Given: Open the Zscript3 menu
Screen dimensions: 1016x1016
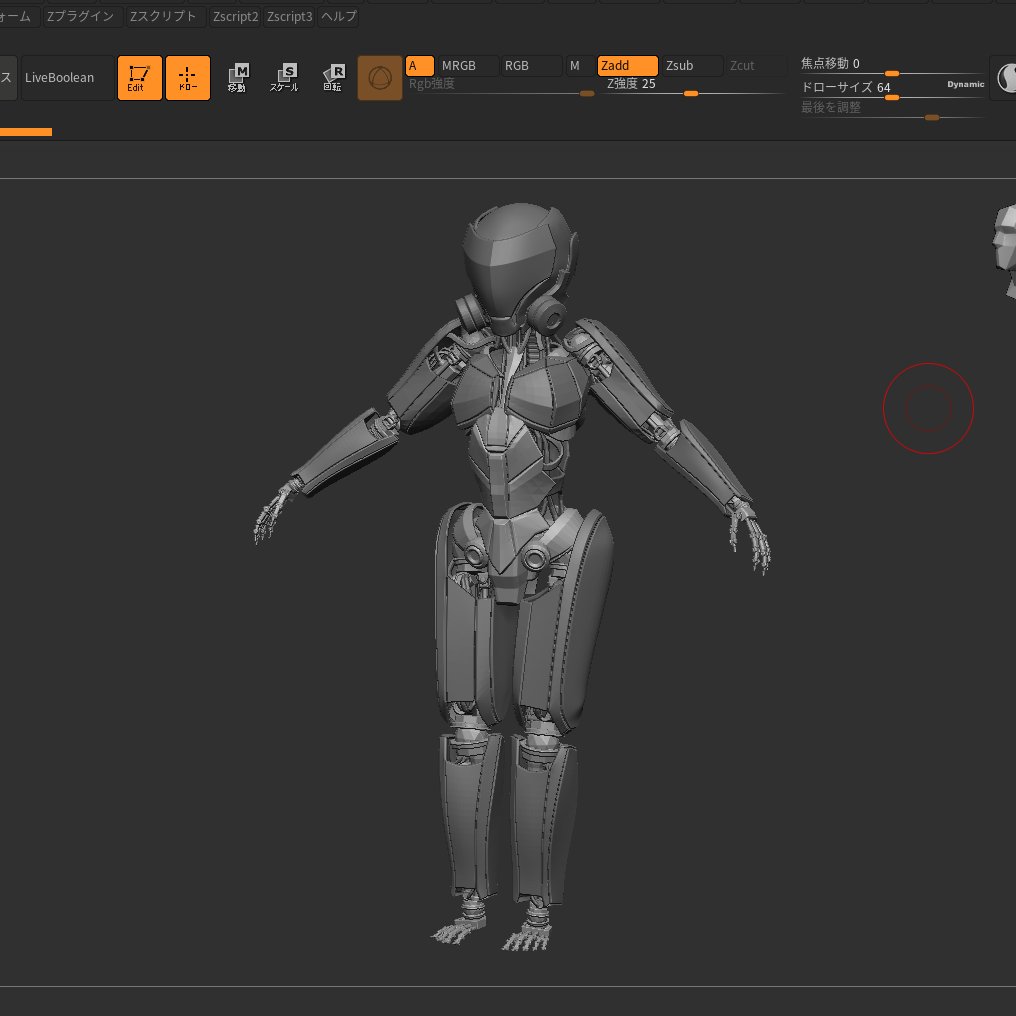Looking at the screenshot, I should [x=289, y=17].
